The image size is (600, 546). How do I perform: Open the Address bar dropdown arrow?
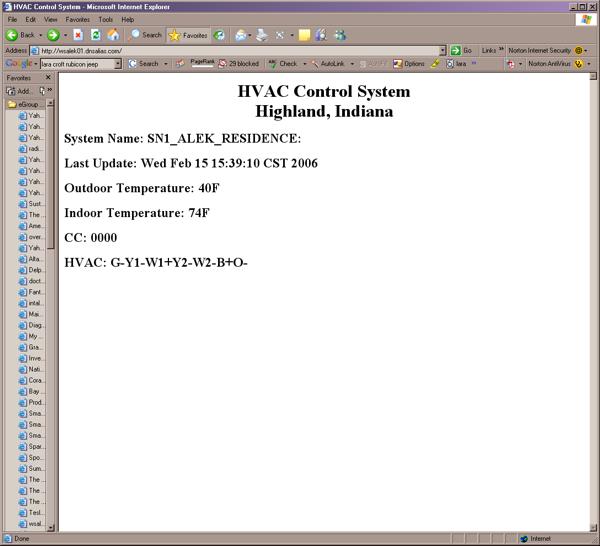pyautogui.click(x=442, y=50)
